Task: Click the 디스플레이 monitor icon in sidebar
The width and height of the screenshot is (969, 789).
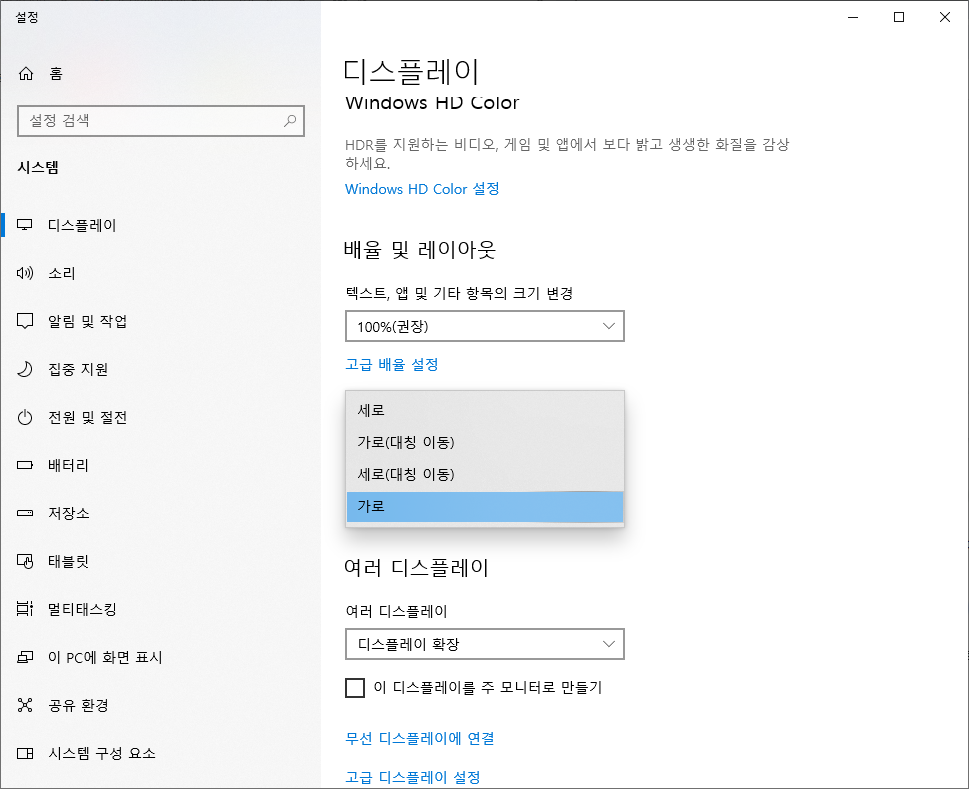Action: 25,225
